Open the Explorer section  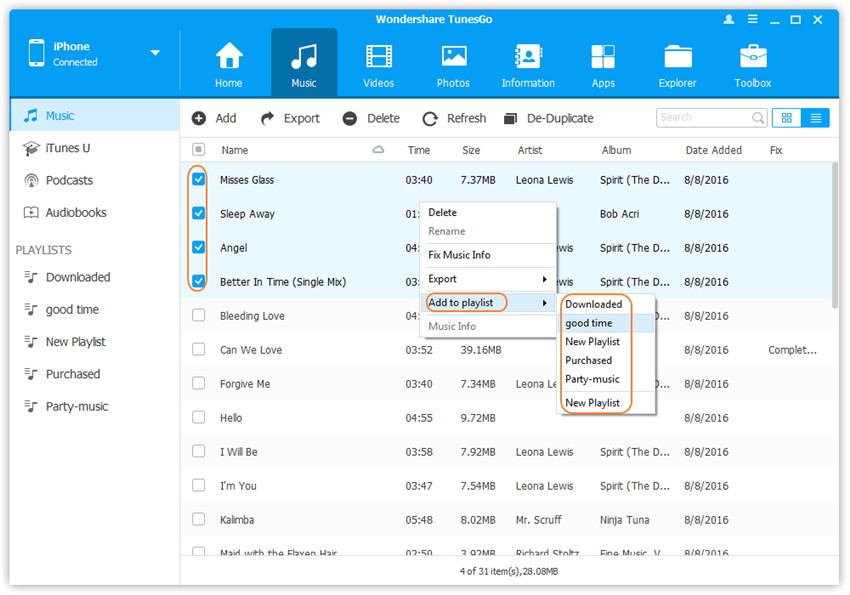point(677,64)
